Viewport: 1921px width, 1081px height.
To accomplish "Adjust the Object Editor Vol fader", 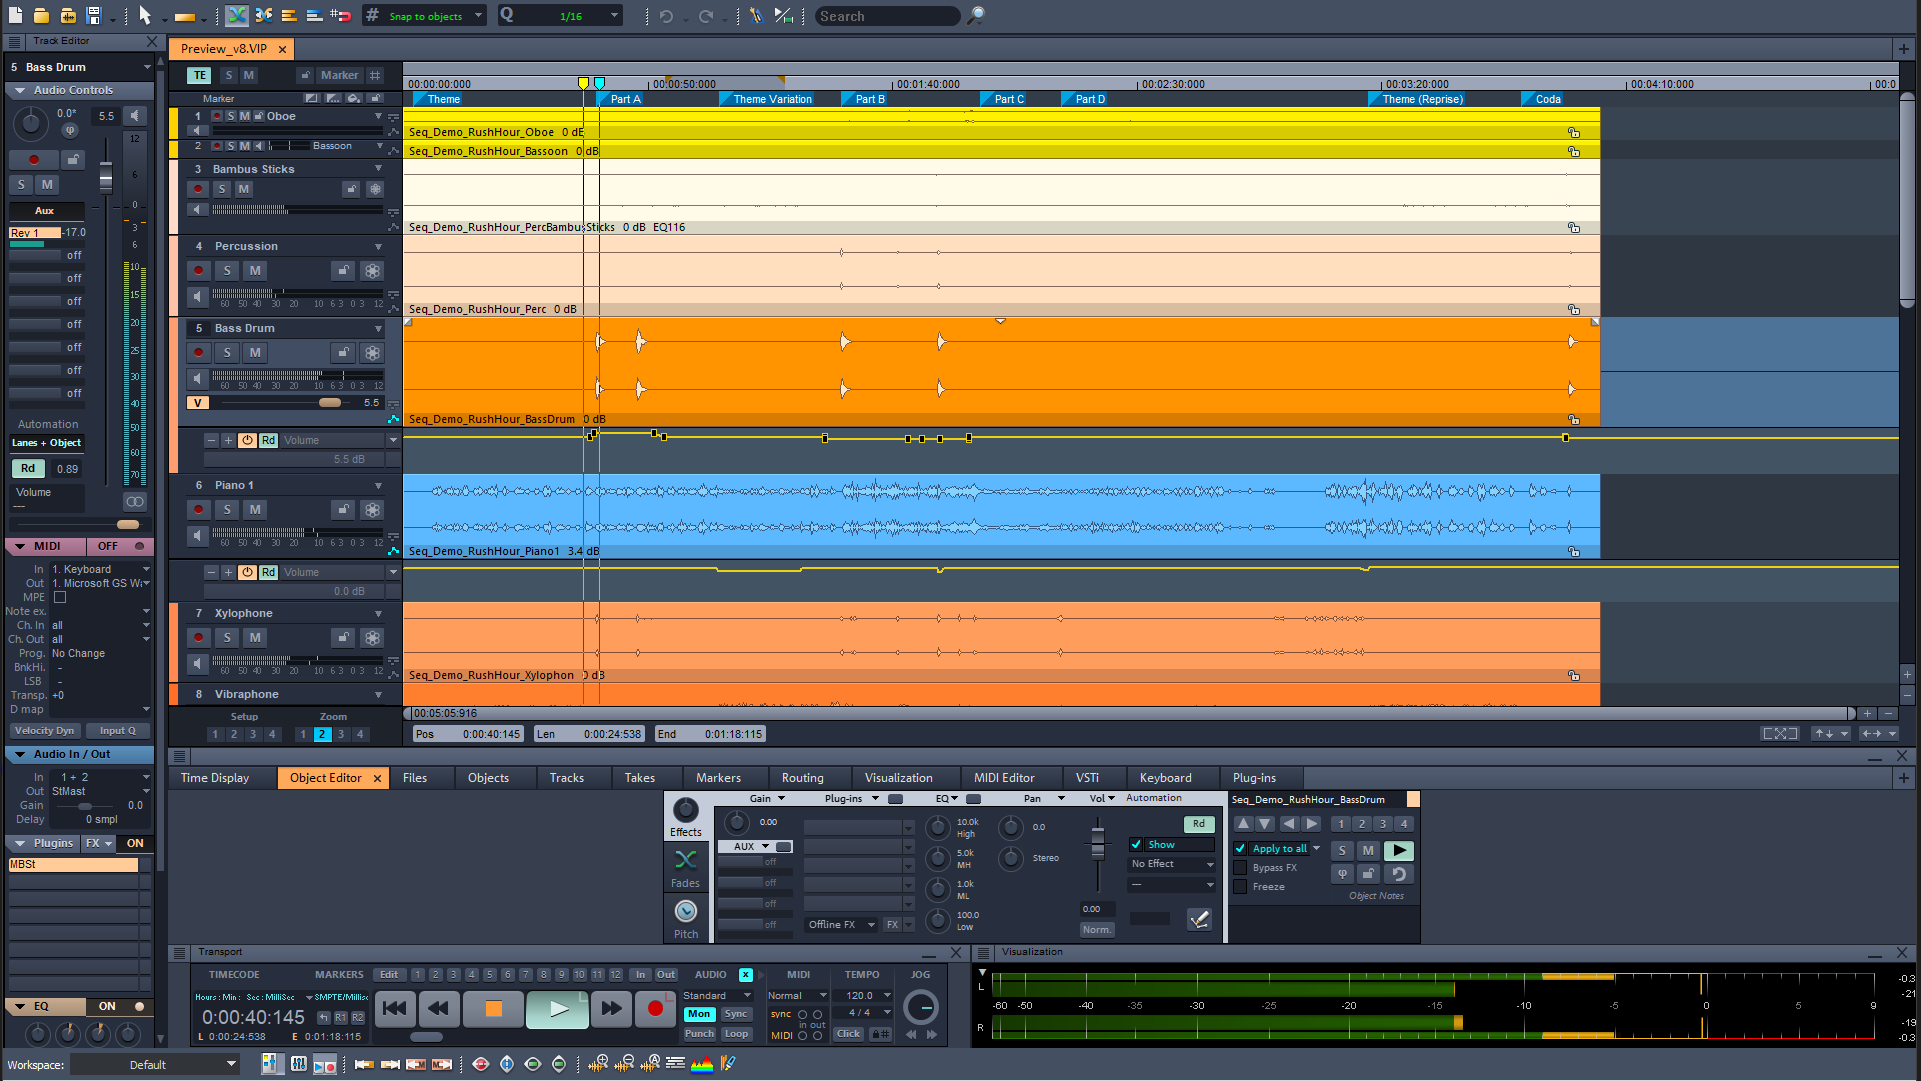I will pyautogui.click(x=1098, y=845).
